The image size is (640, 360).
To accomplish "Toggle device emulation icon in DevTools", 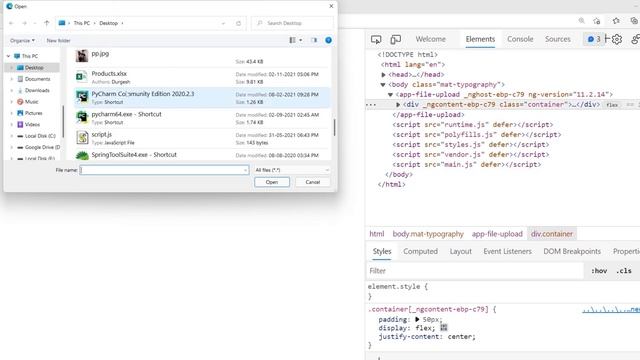I will tap(395, 39).
